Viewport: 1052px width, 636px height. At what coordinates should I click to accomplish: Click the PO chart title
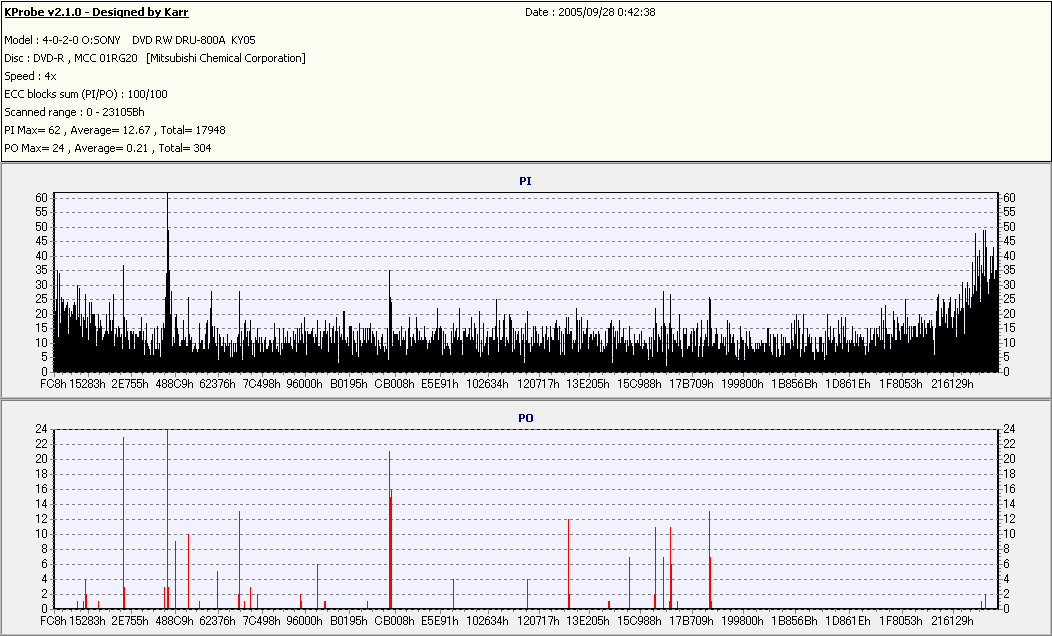click(x=525, y=418)
